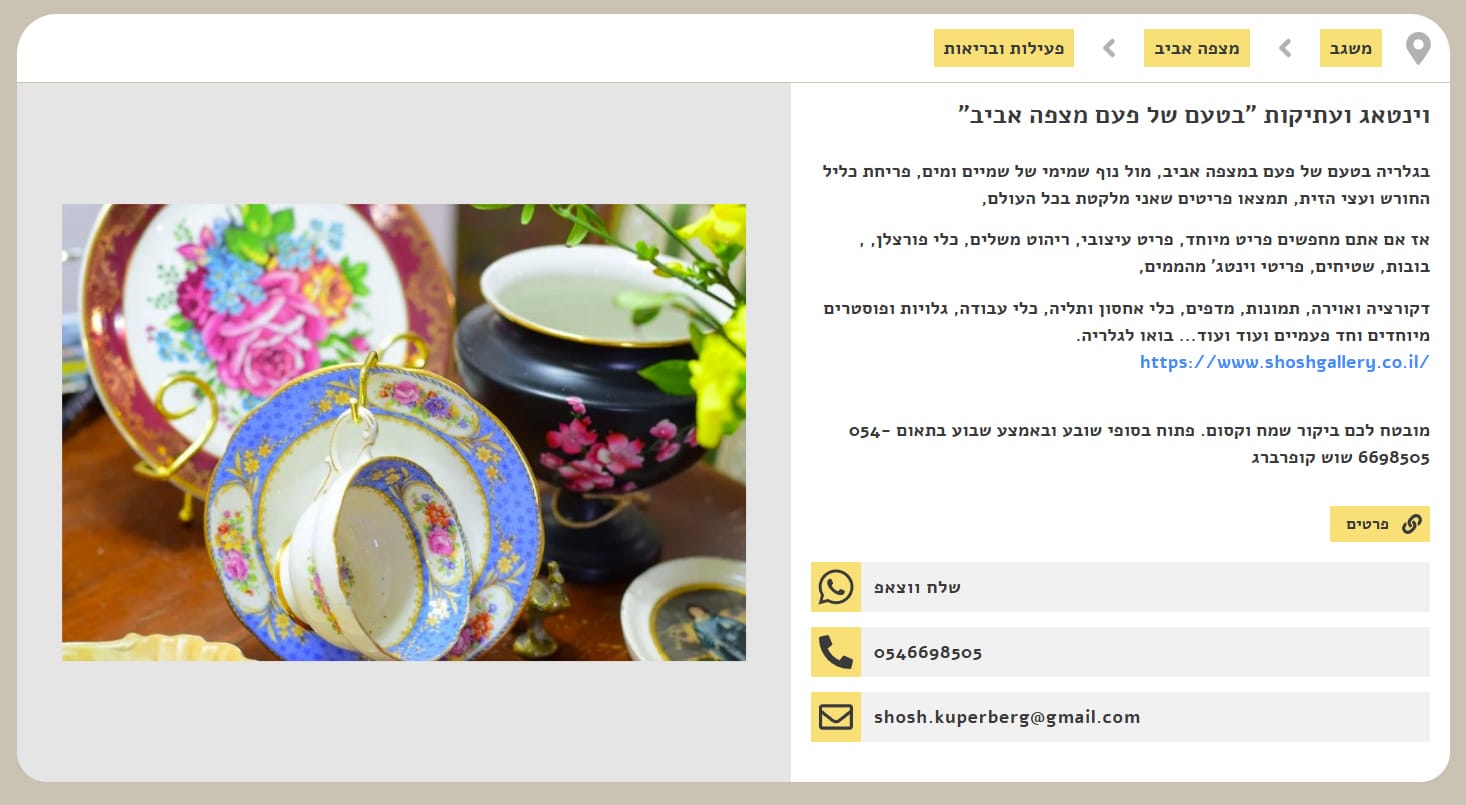Click the email envelope icon
The image size is (1466, 805).
click(836, 717)
